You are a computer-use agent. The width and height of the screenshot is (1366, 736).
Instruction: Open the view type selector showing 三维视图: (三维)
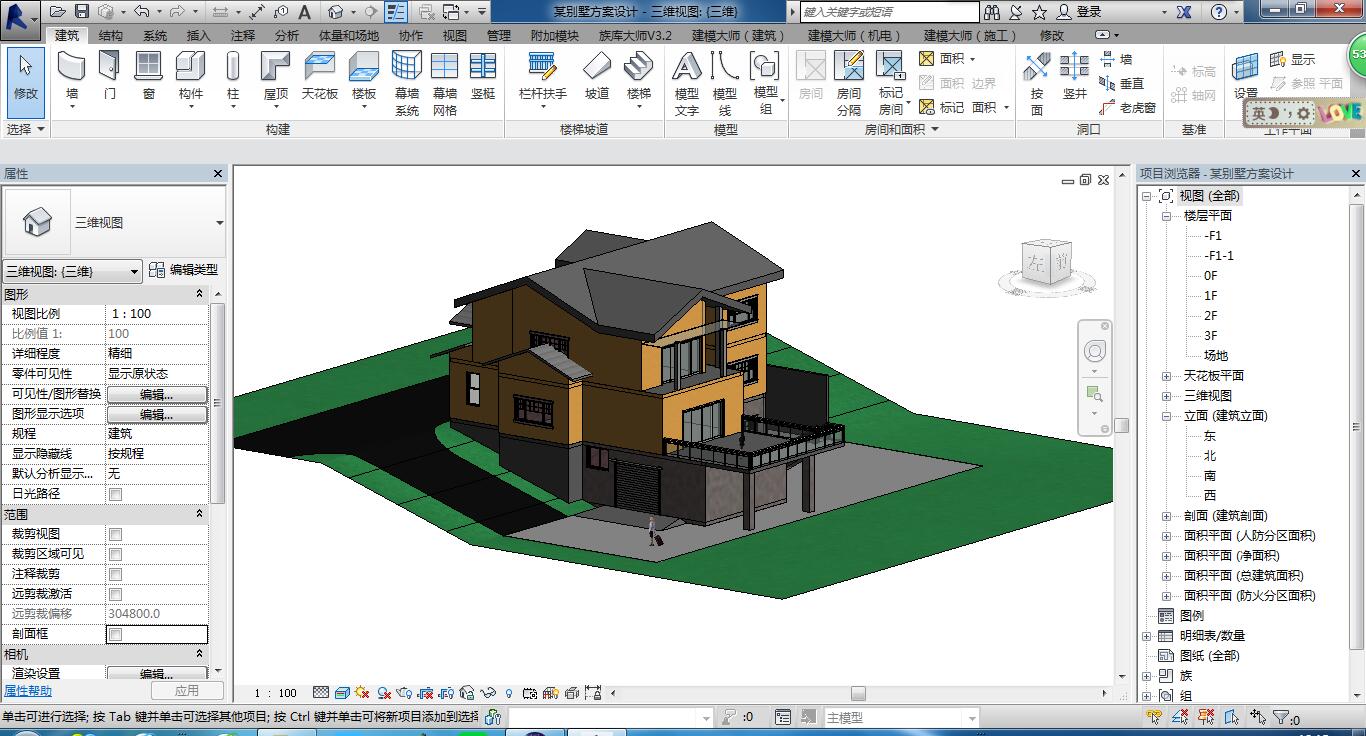(70, 270)
